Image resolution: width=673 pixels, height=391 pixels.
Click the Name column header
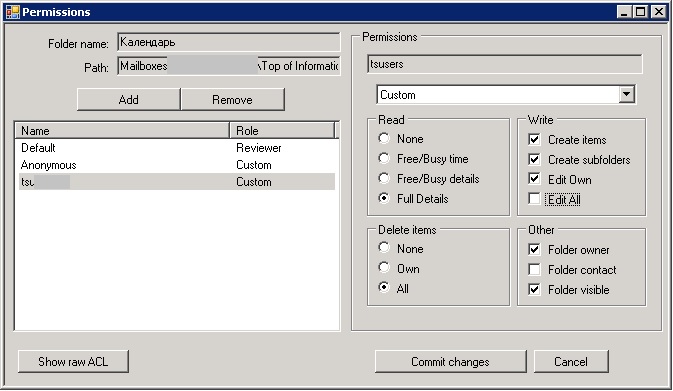click(x=122, y=130)
